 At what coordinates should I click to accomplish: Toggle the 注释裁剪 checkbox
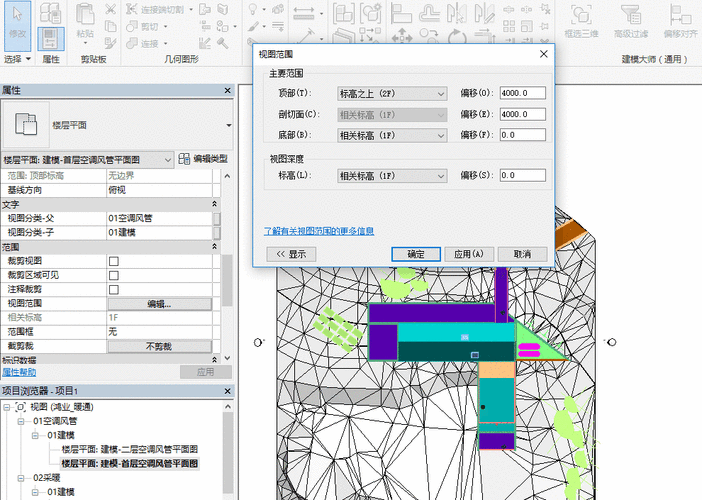114,290
